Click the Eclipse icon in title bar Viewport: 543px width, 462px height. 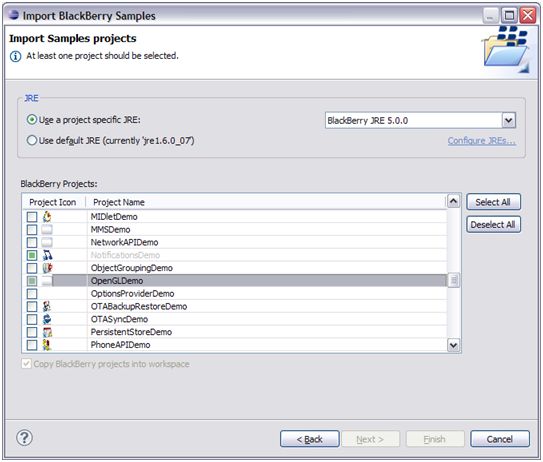[x=14, y=15]
